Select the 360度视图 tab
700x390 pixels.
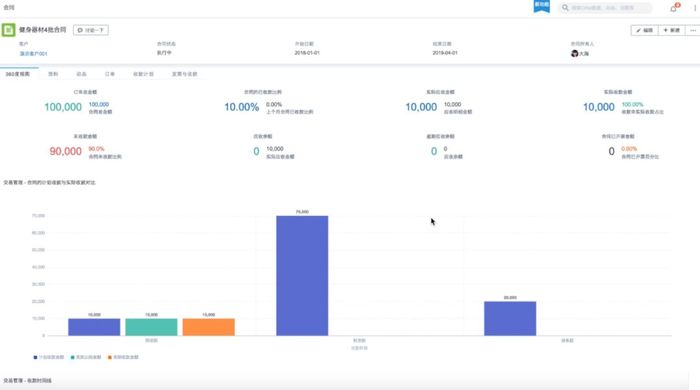coord(18,74)
